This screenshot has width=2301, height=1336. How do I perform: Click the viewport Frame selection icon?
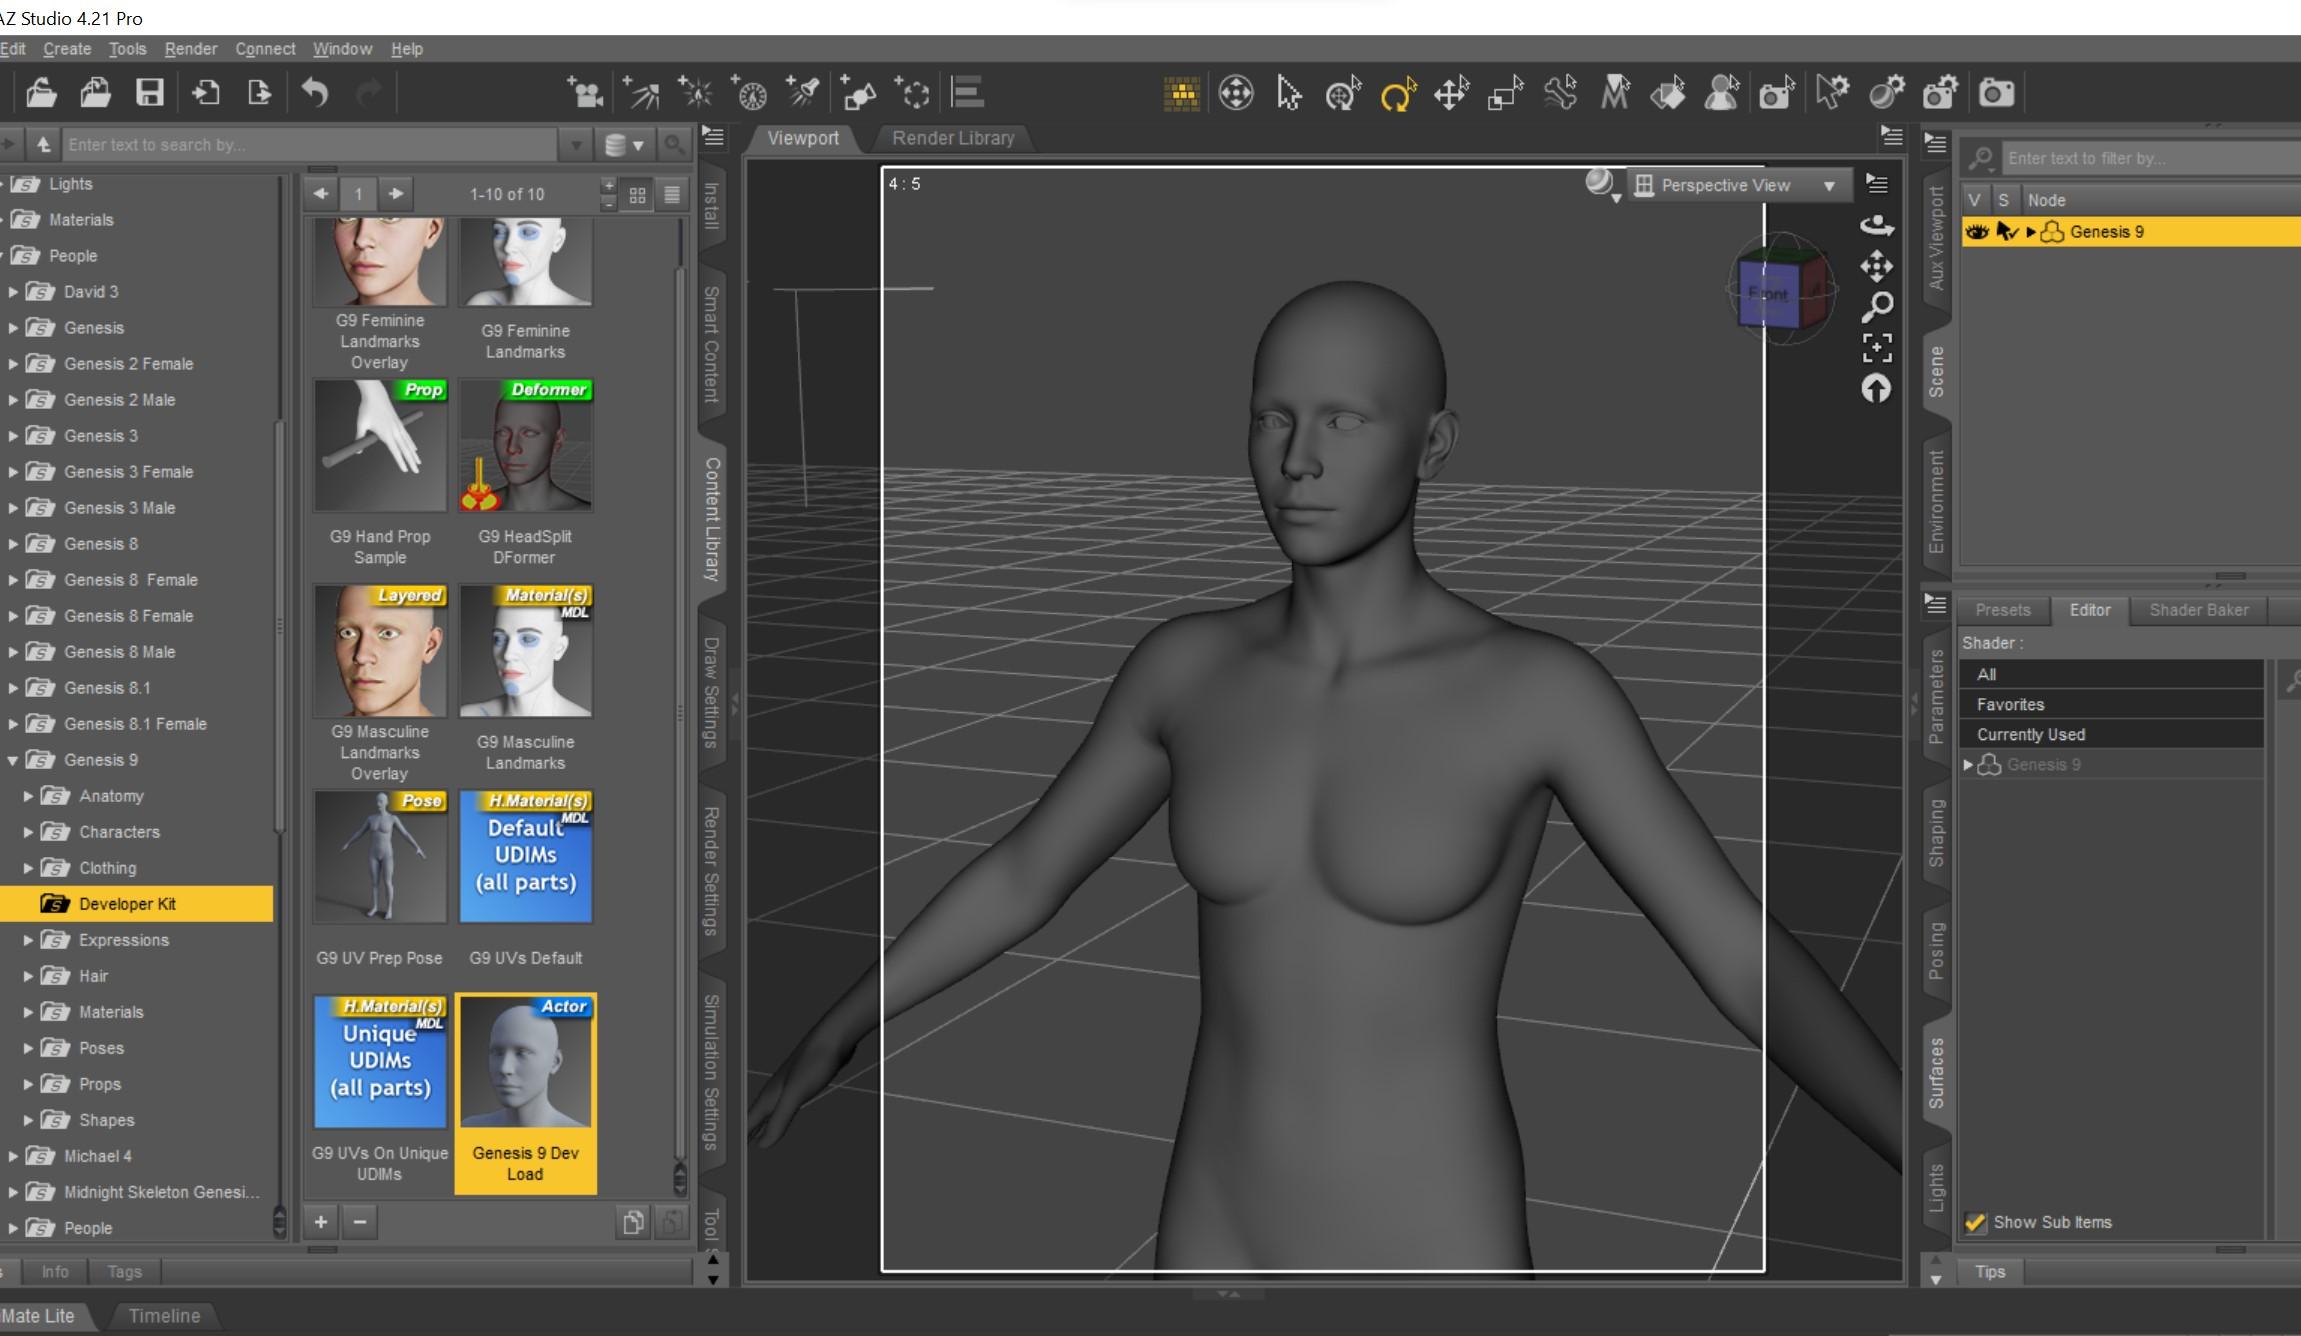(1877, 347)
